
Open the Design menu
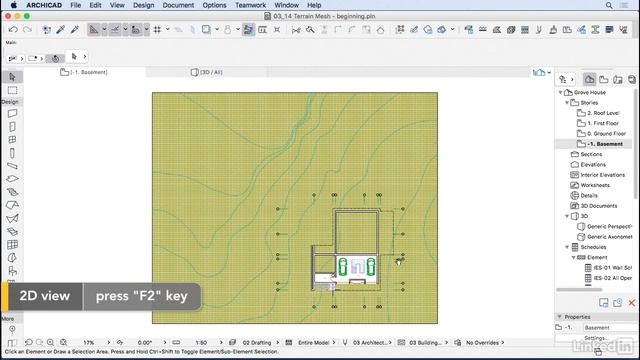(144, 5)
